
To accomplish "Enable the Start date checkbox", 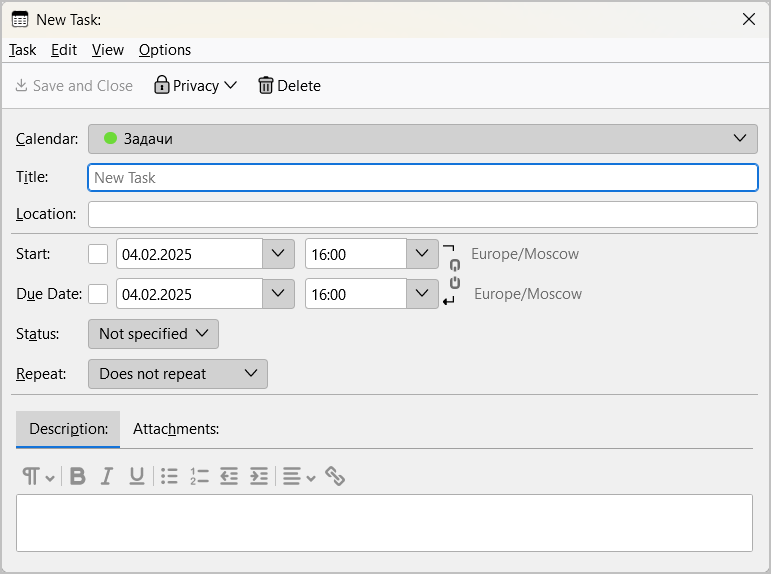I will coord(98,254).
